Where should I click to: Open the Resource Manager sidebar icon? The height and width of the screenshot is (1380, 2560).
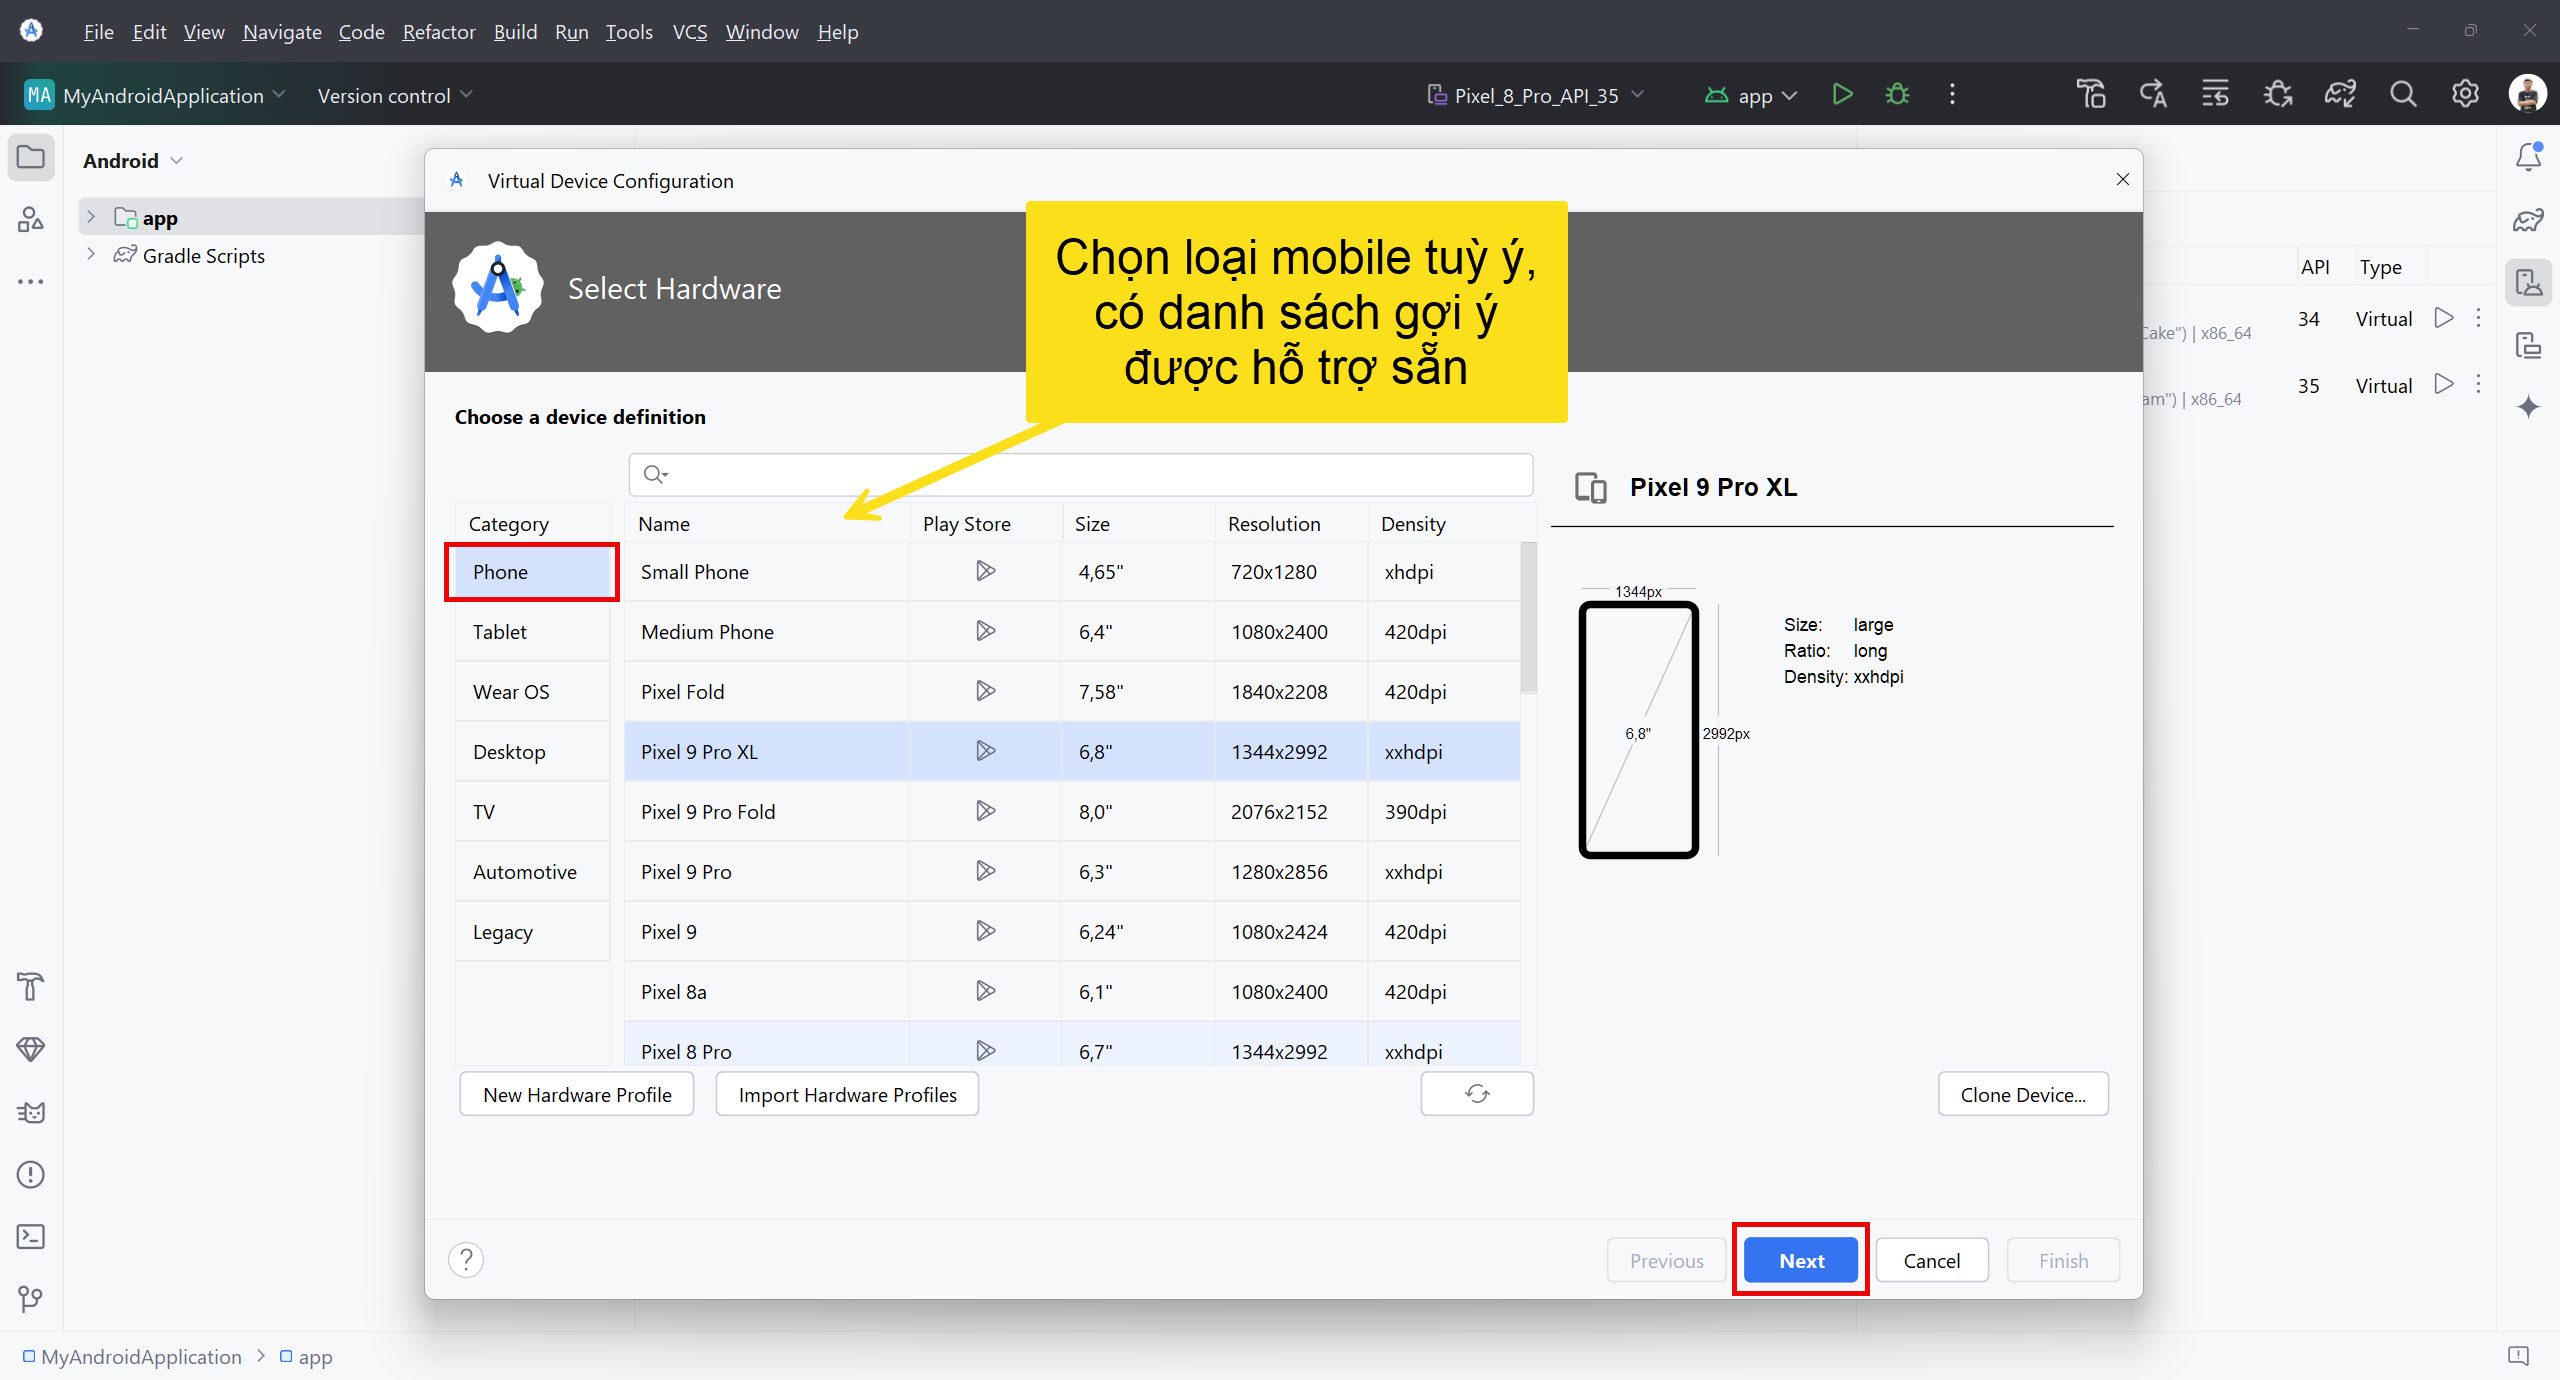tap(31, 219)
